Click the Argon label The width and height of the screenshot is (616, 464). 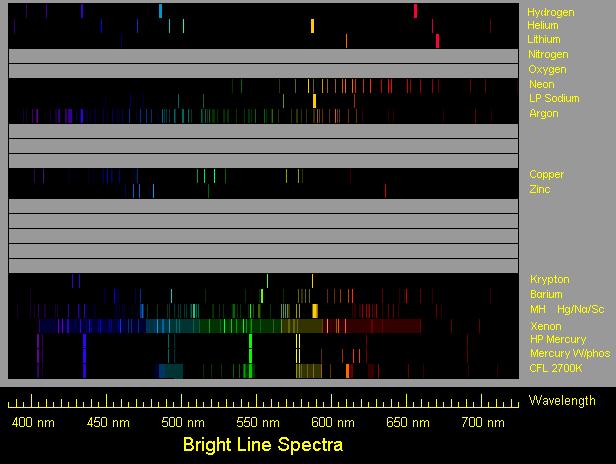point(544,114)
